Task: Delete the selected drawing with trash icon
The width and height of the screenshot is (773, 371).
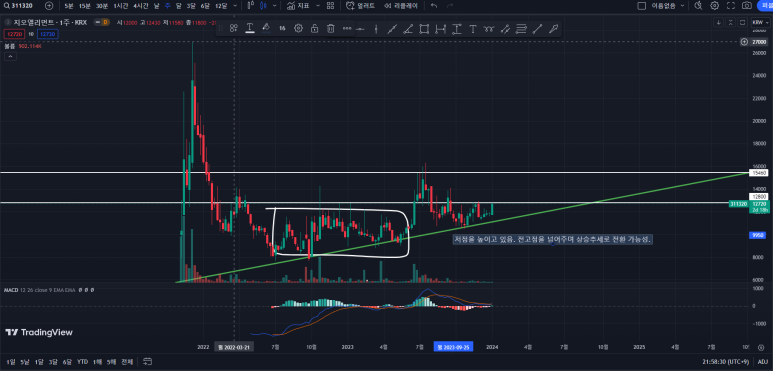Action: click(331, 29)
